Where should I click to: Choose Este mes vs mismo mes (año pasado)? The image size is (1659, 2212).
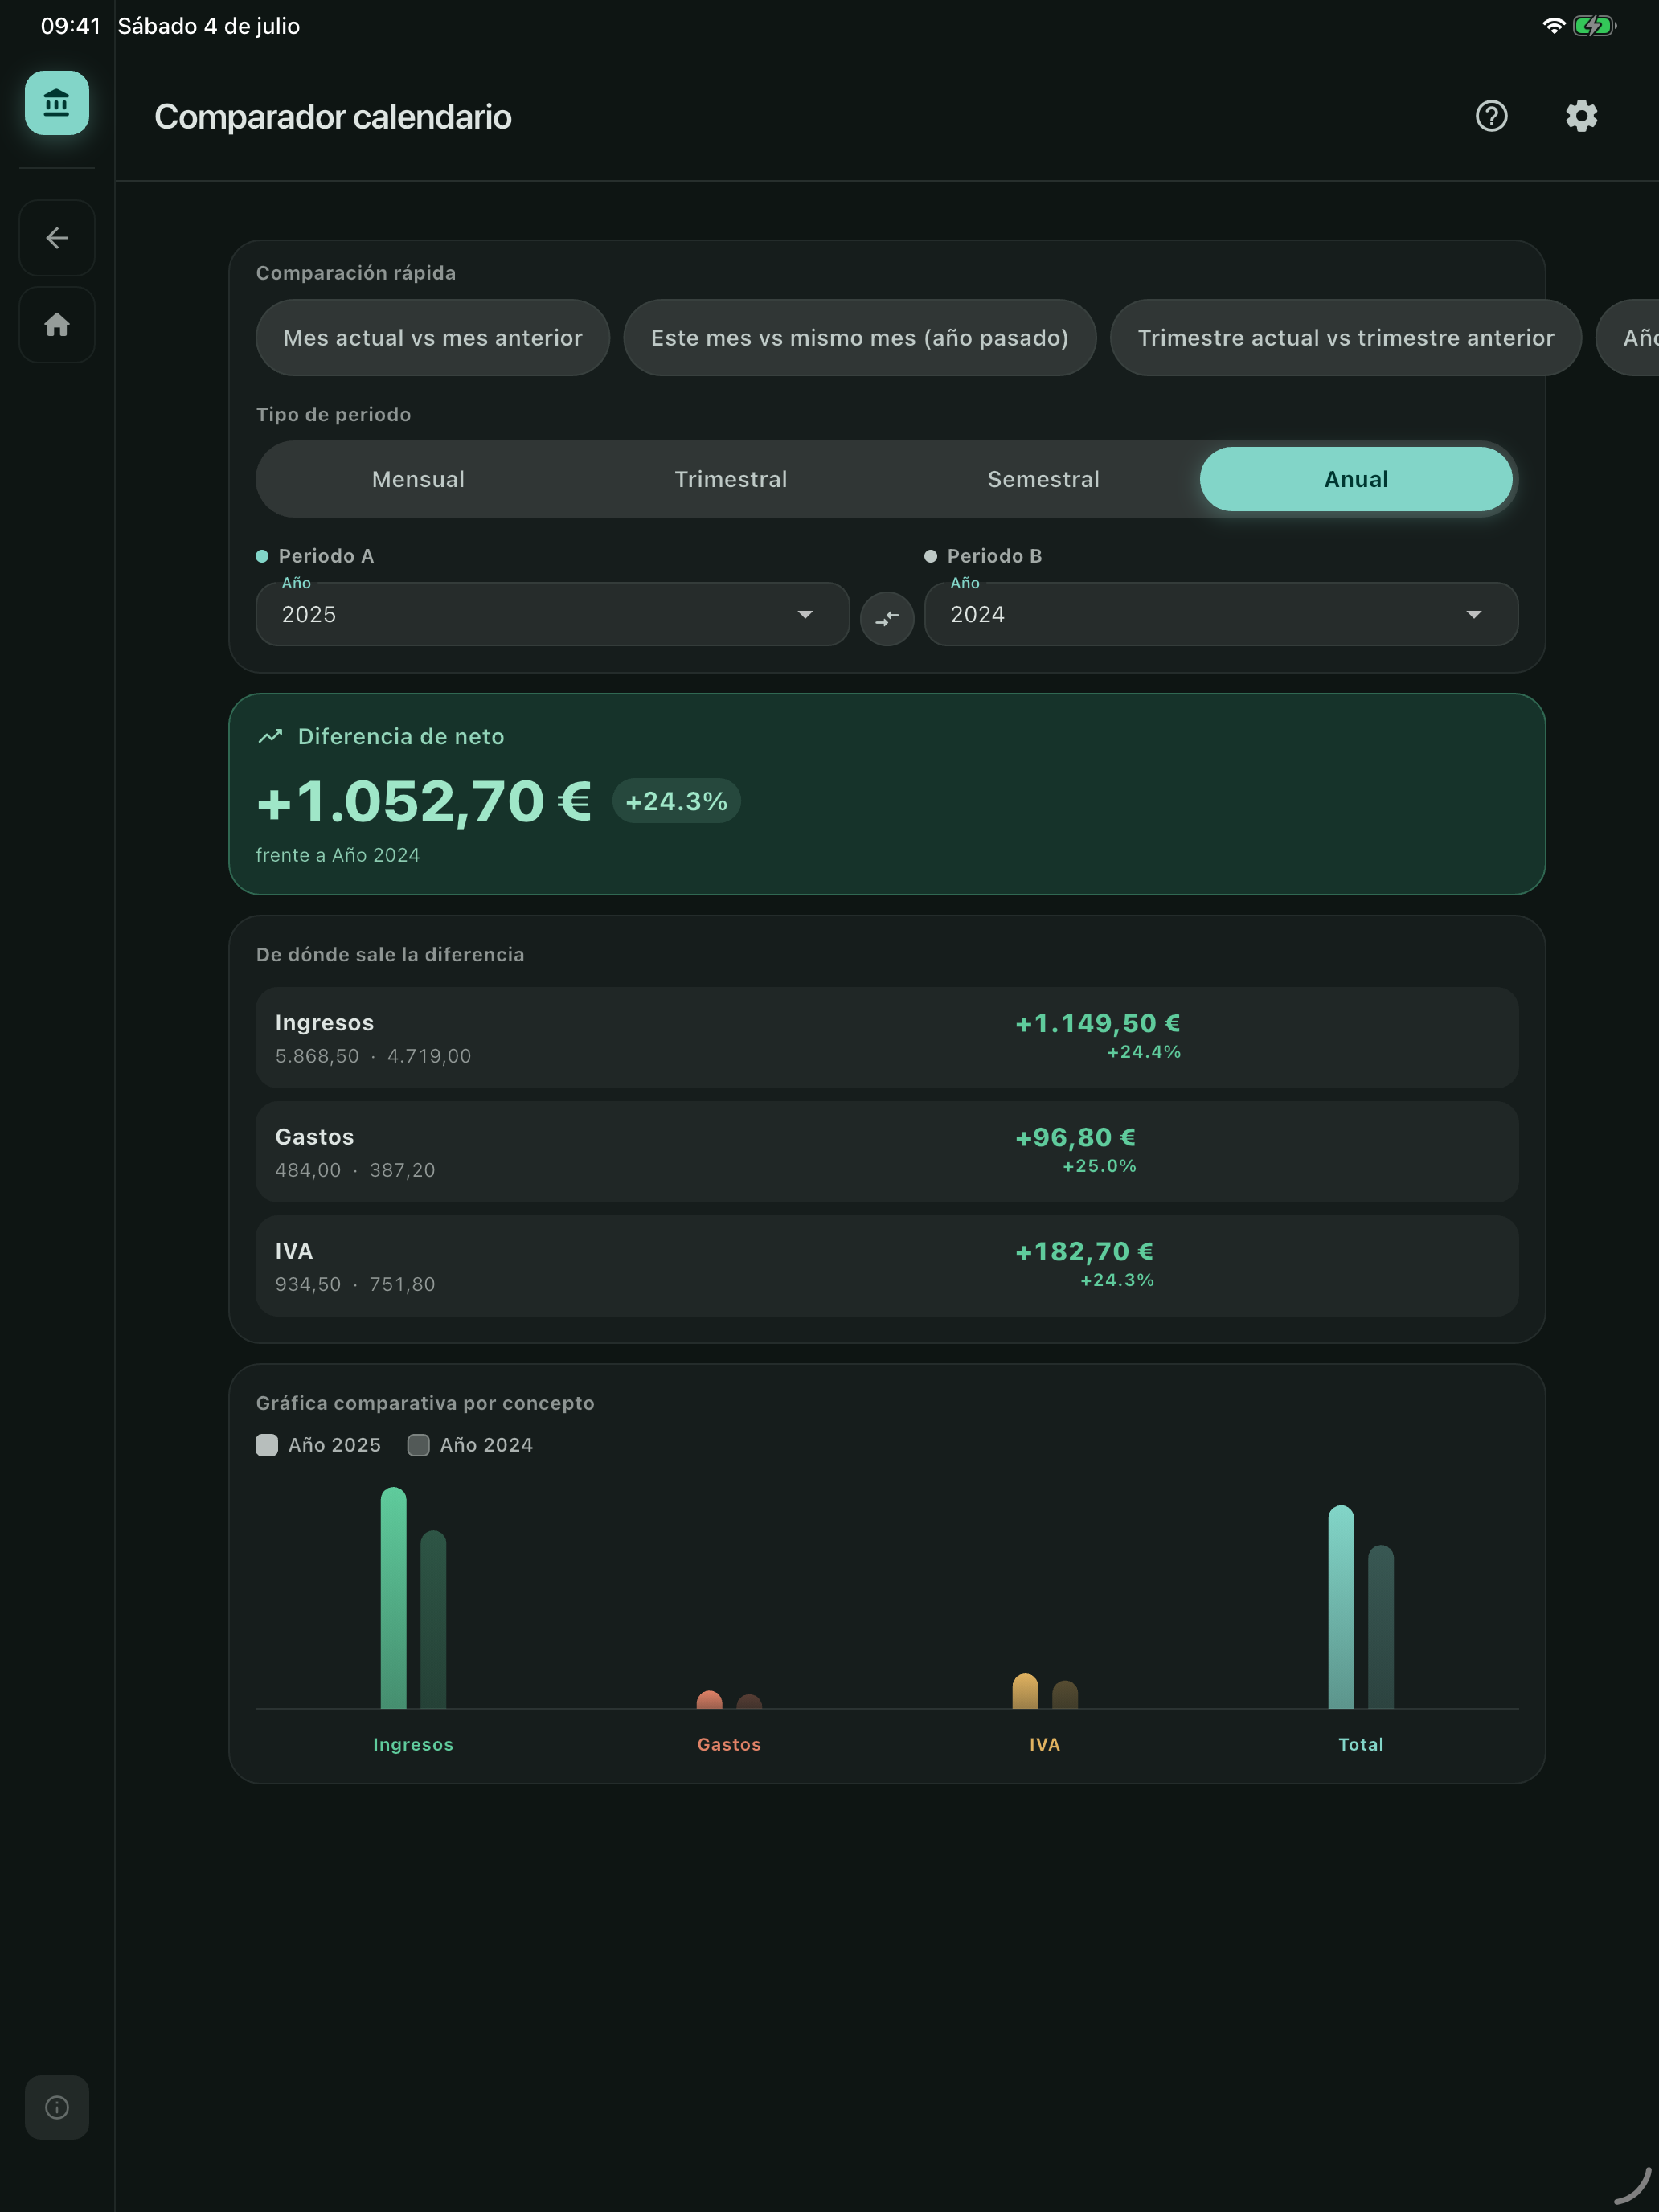pos(860,338)
